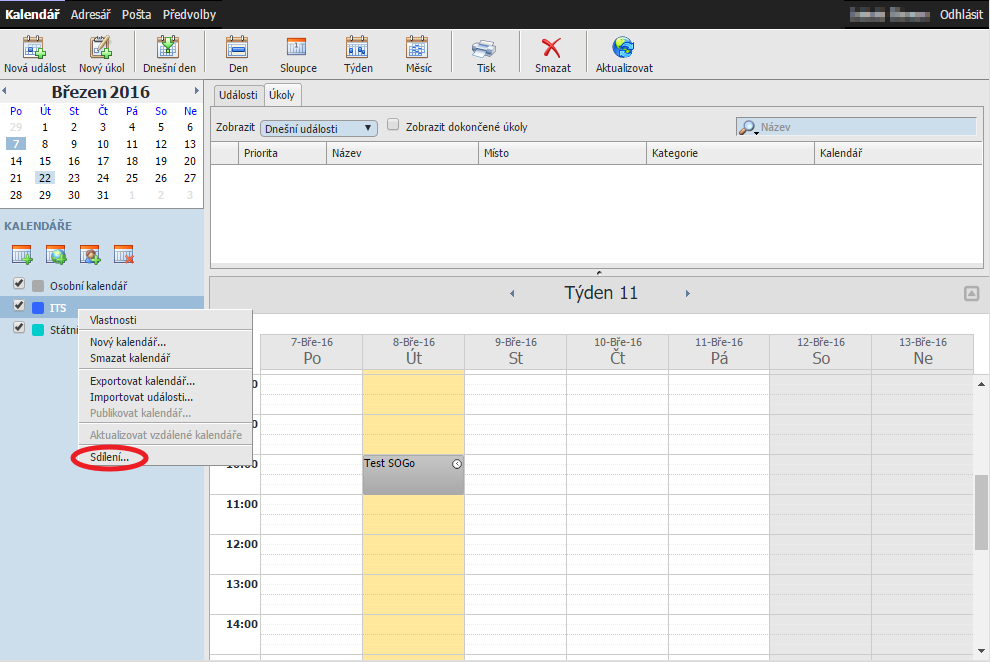Click the reminder icon on Test SOGo event

coord(457,464)
